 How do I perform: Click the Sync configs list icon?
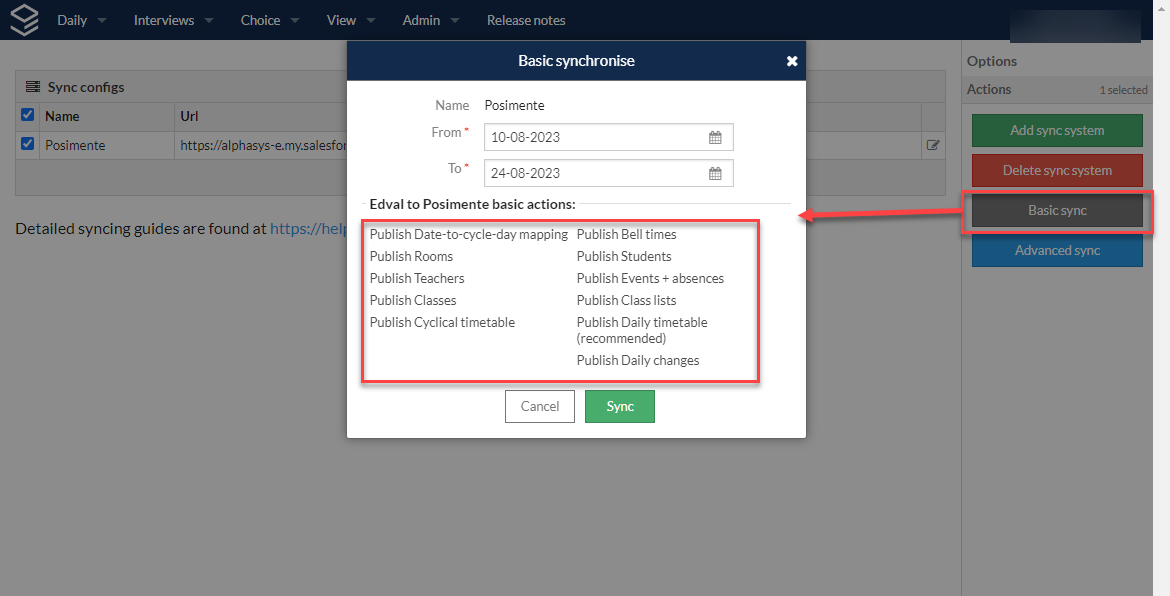[x=33, y=87]
